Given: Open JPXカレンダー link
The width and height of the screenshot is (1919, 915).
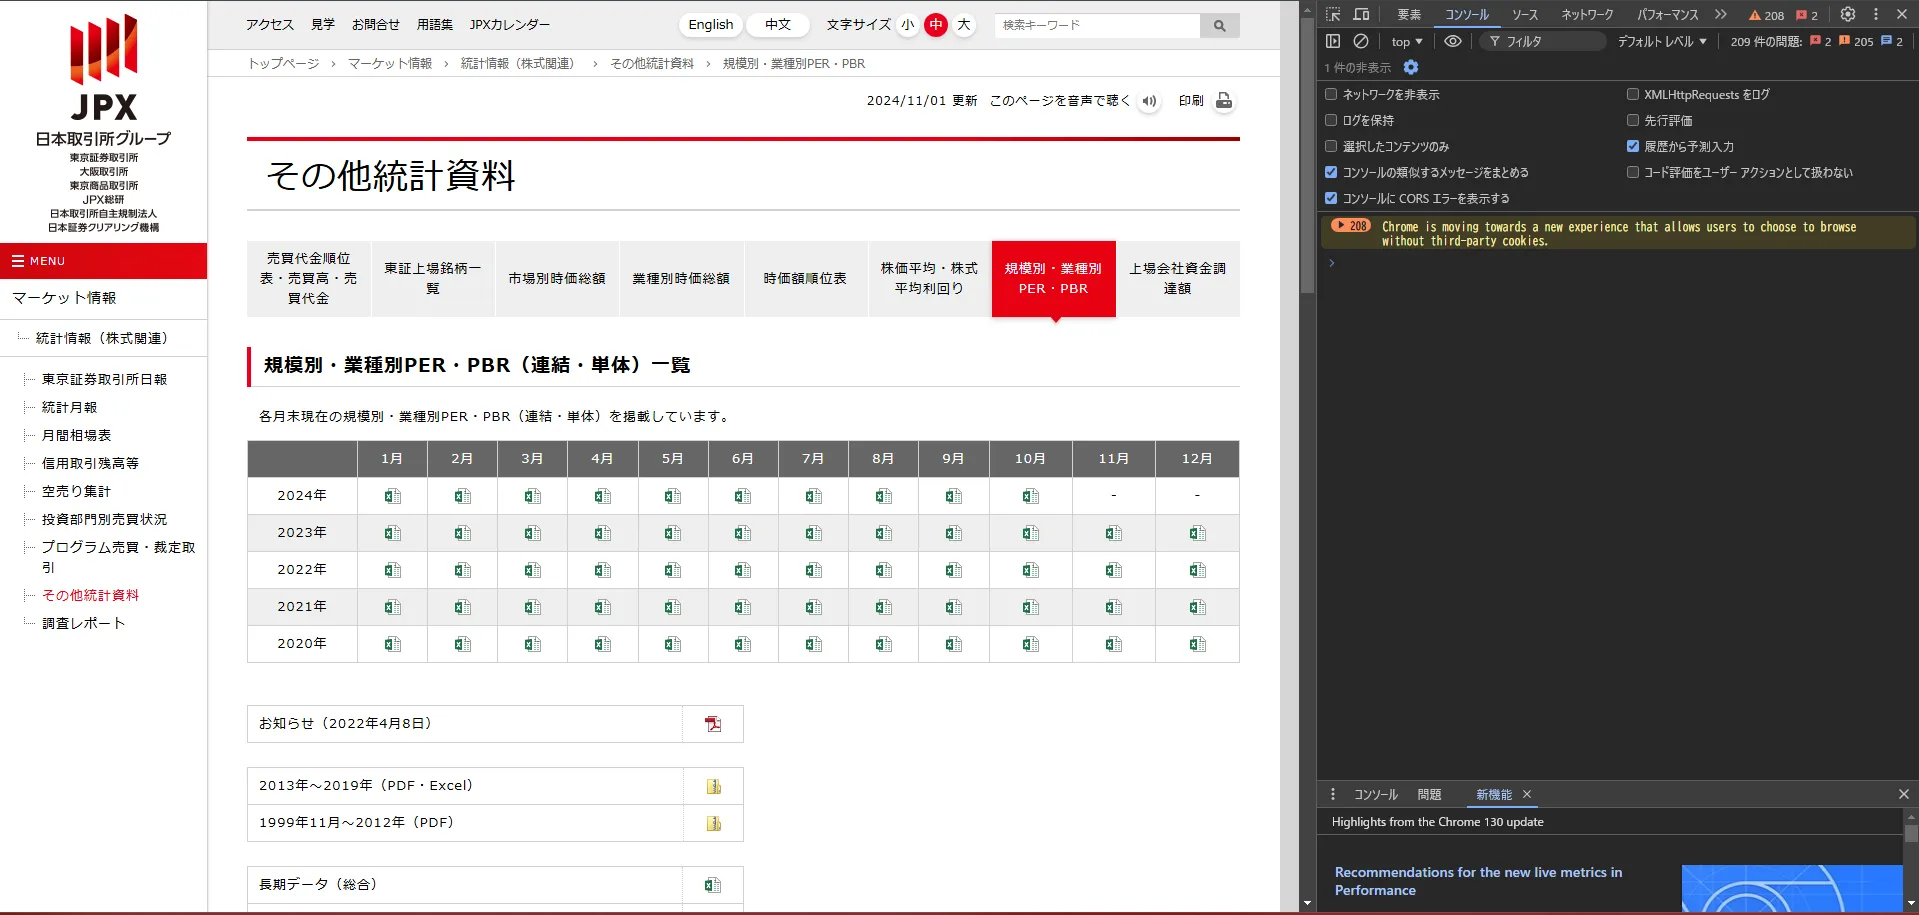Looking at the screenshot, I should [509, 25].
